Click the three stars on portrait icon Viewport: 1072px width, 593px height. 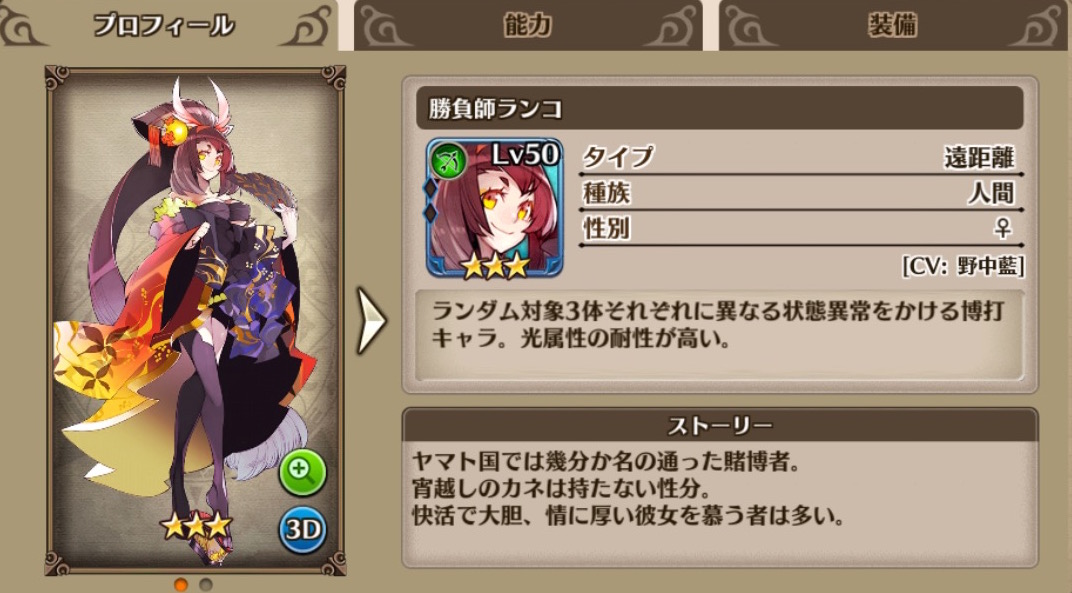coord(494,265)
